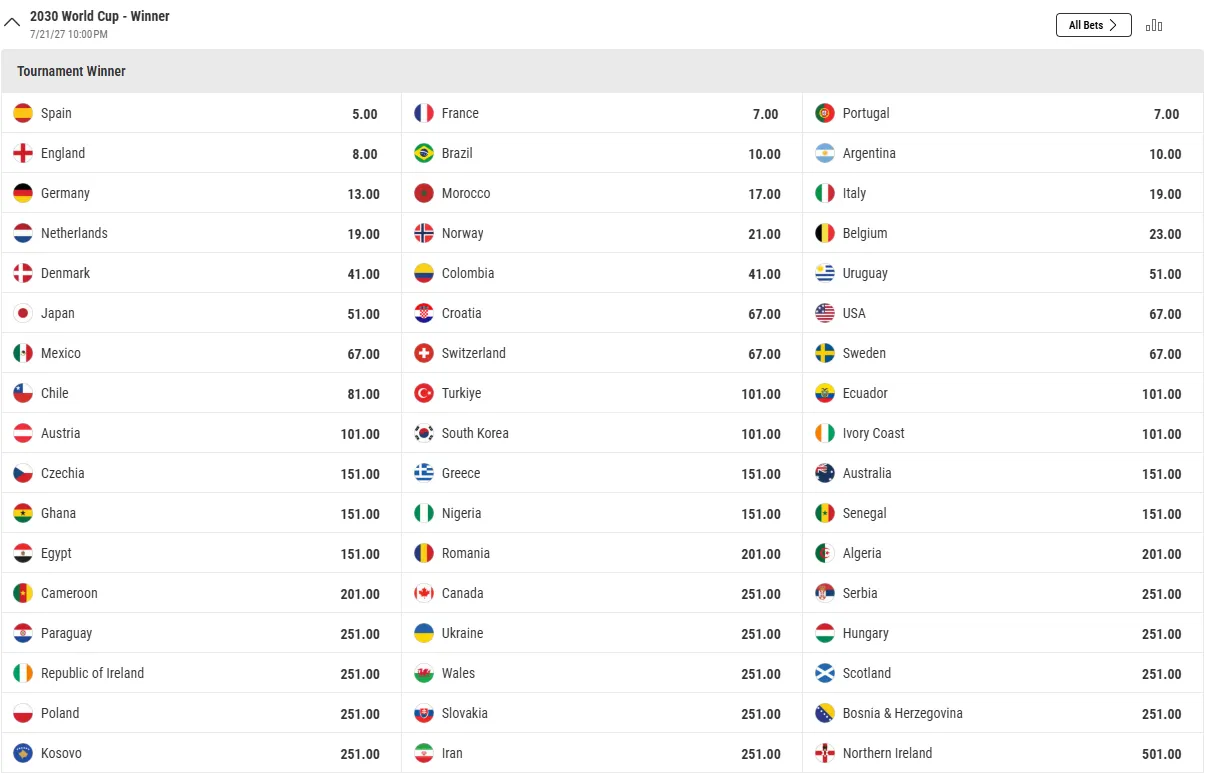The image size is (1205, 773).
Task: Click the Wales flag icon
Action: [x=424, y=673]
